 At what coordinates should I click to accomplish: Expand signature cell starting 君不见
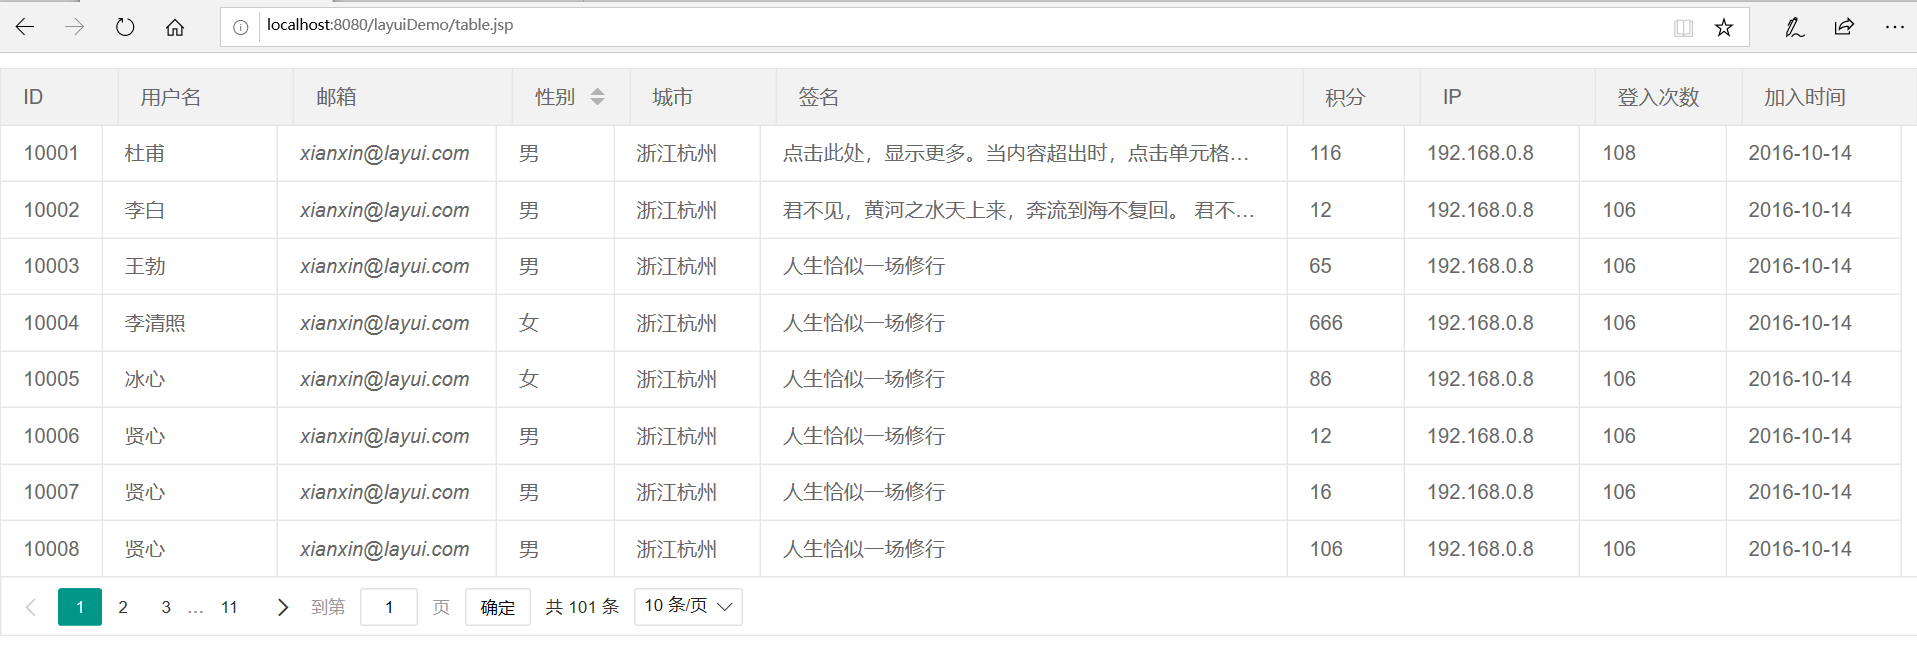coord(1024,210)
